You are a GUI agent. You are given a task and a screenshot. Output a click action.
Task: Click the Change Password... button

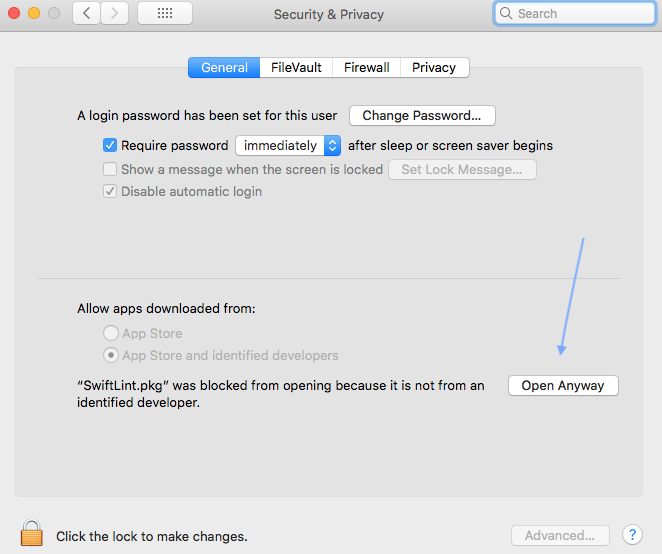pyautogui.click(x=422, y=115)
